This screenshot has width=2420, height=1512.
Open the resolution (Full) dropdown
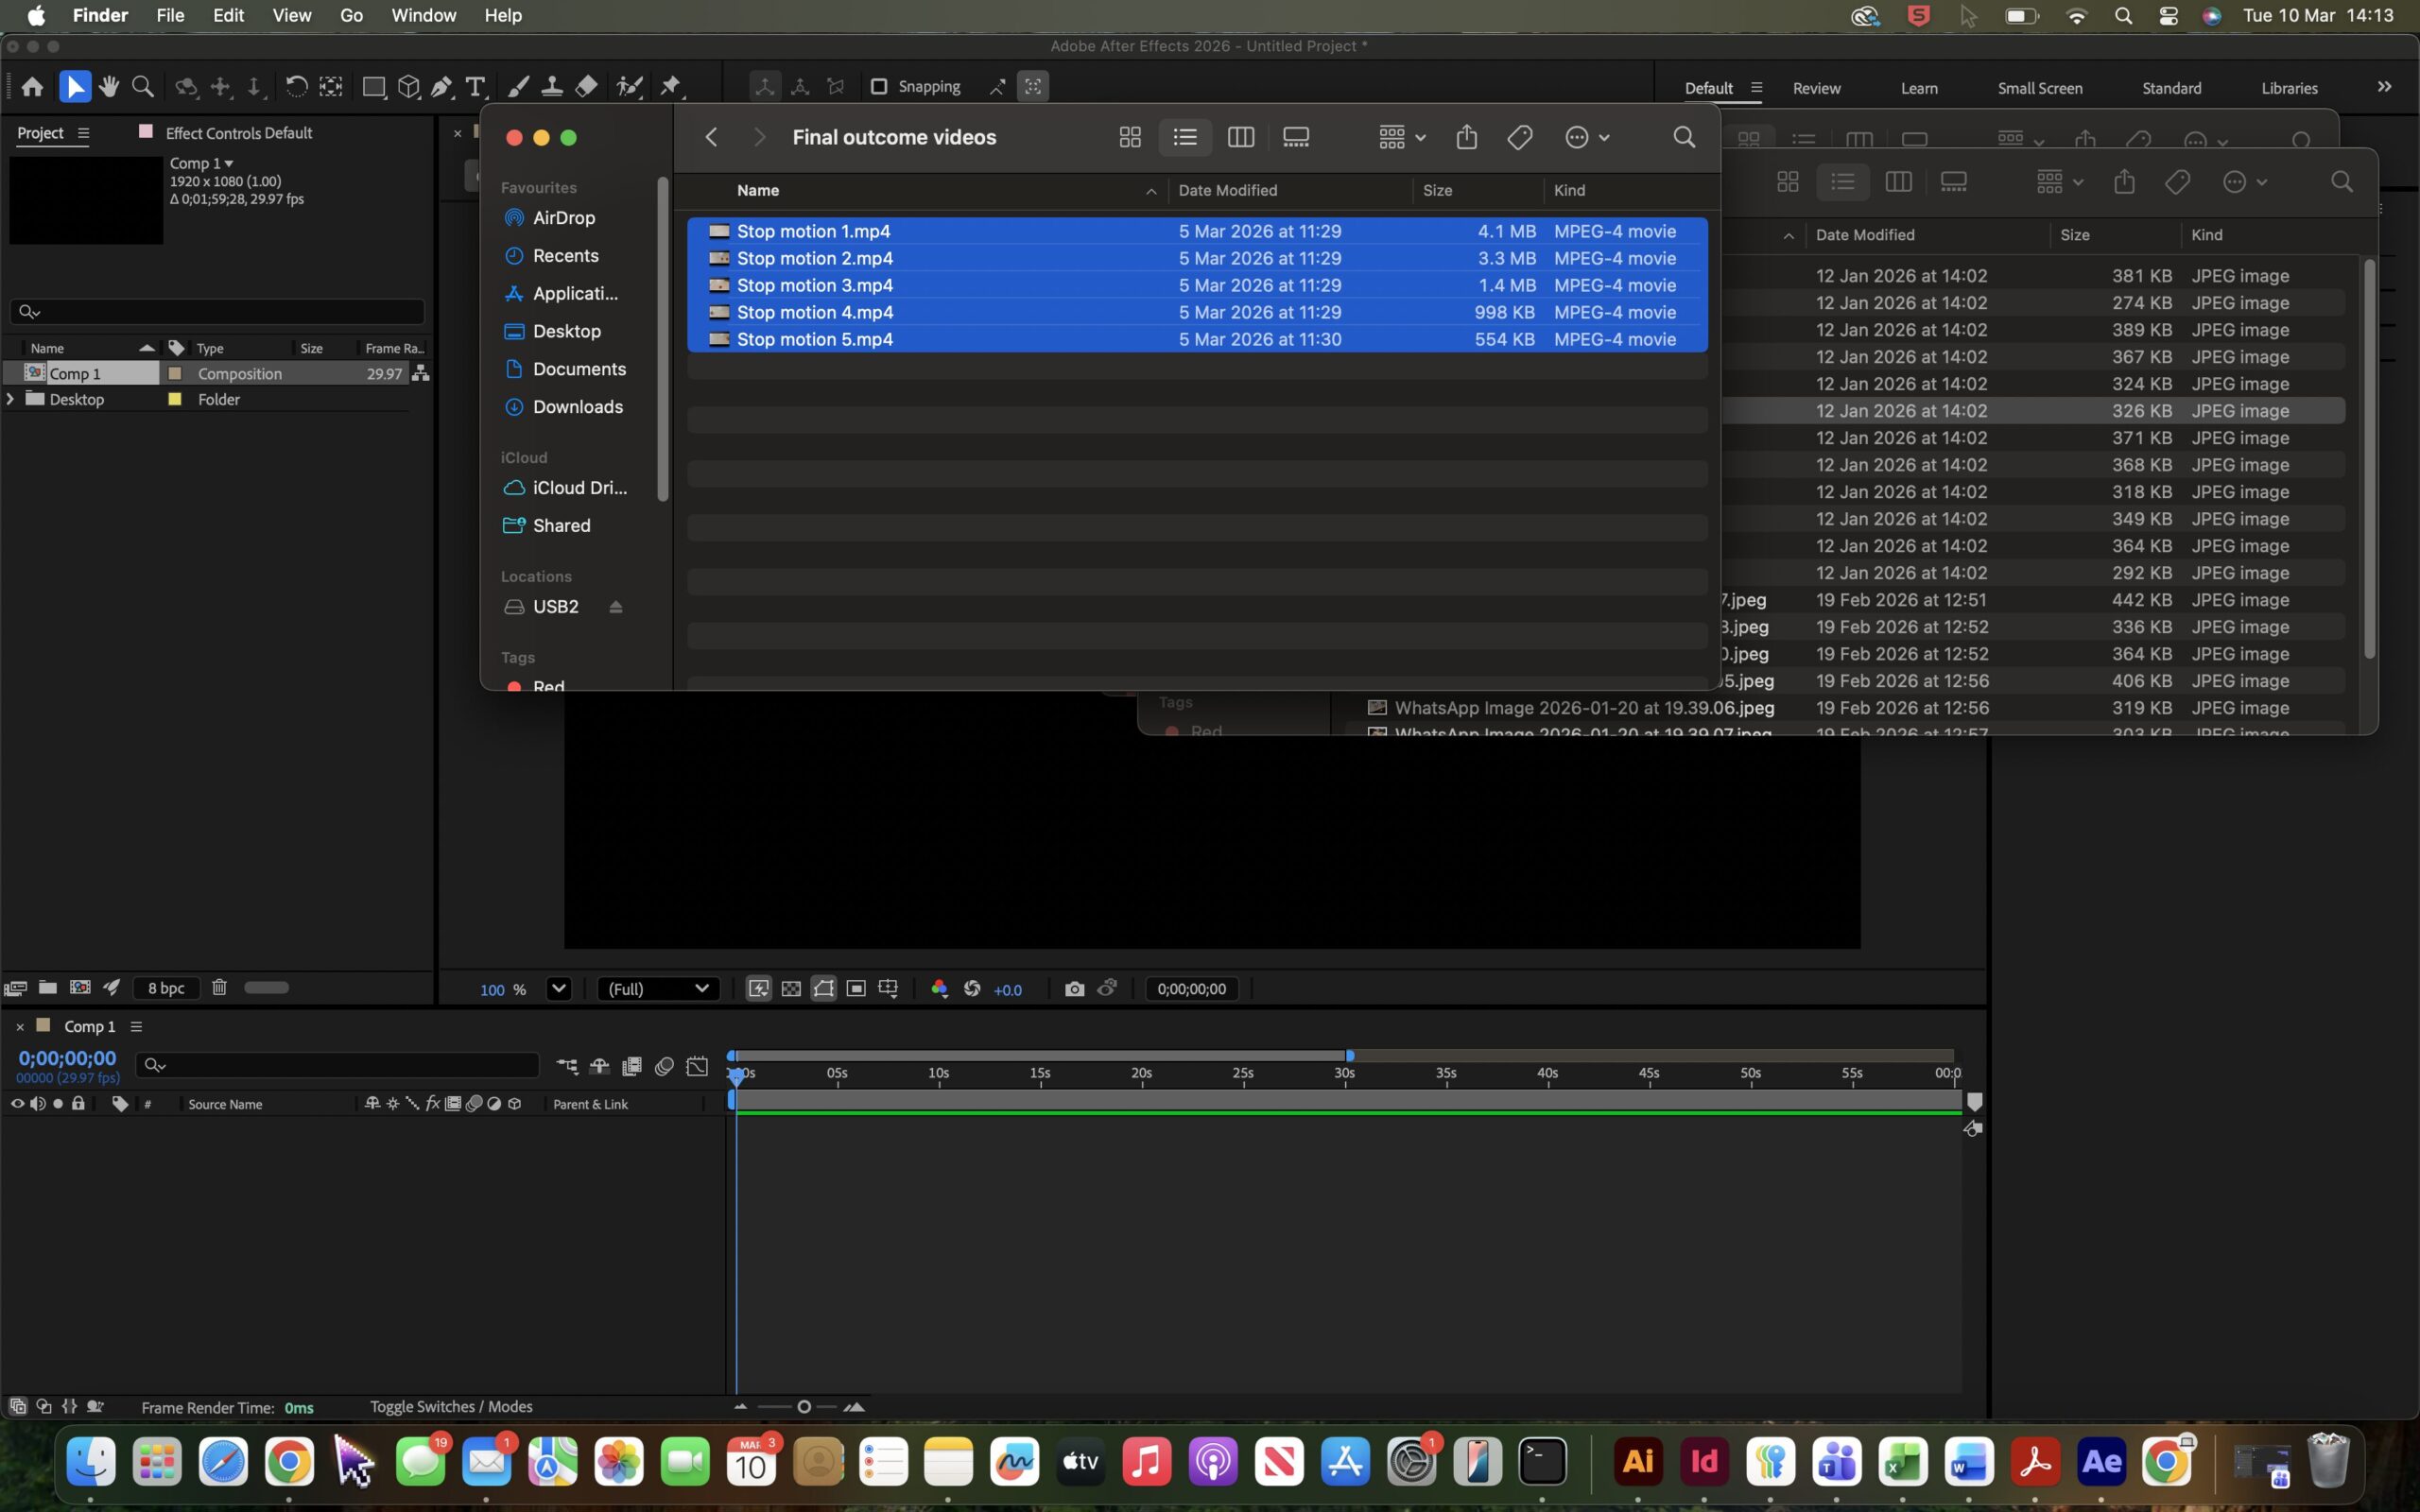click(658, 989)
